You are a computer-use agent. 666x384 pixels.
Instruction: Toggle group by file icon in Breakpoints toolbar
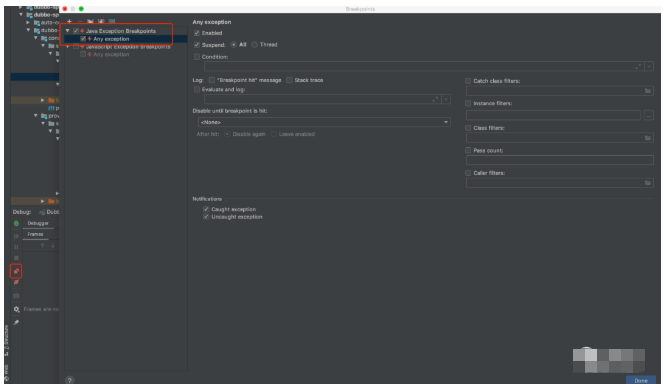click(x=101, y=21)
